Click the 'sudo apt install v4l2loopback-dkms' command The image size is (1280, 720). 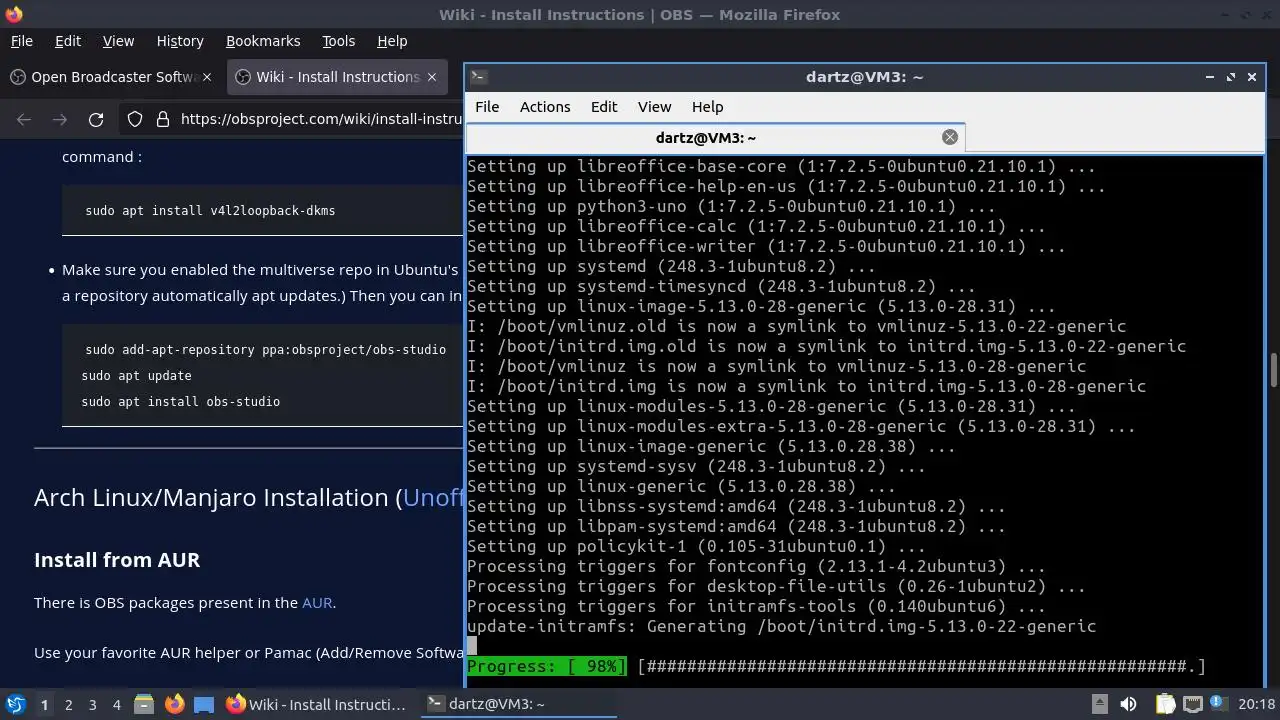coord(210,211)
